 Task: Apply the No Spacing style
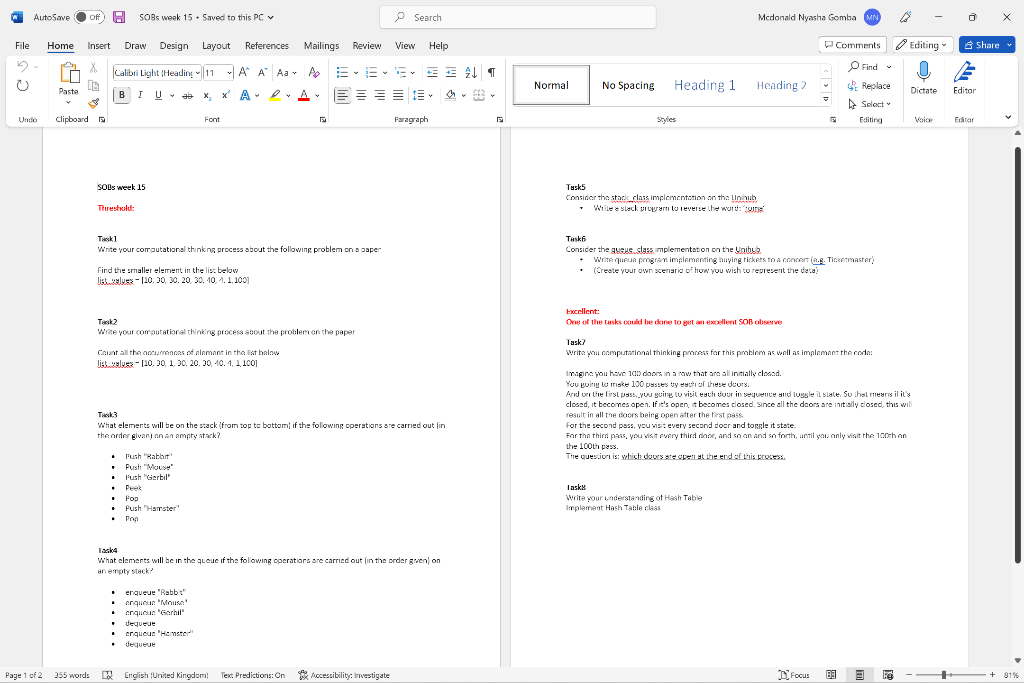coord(628,85)
